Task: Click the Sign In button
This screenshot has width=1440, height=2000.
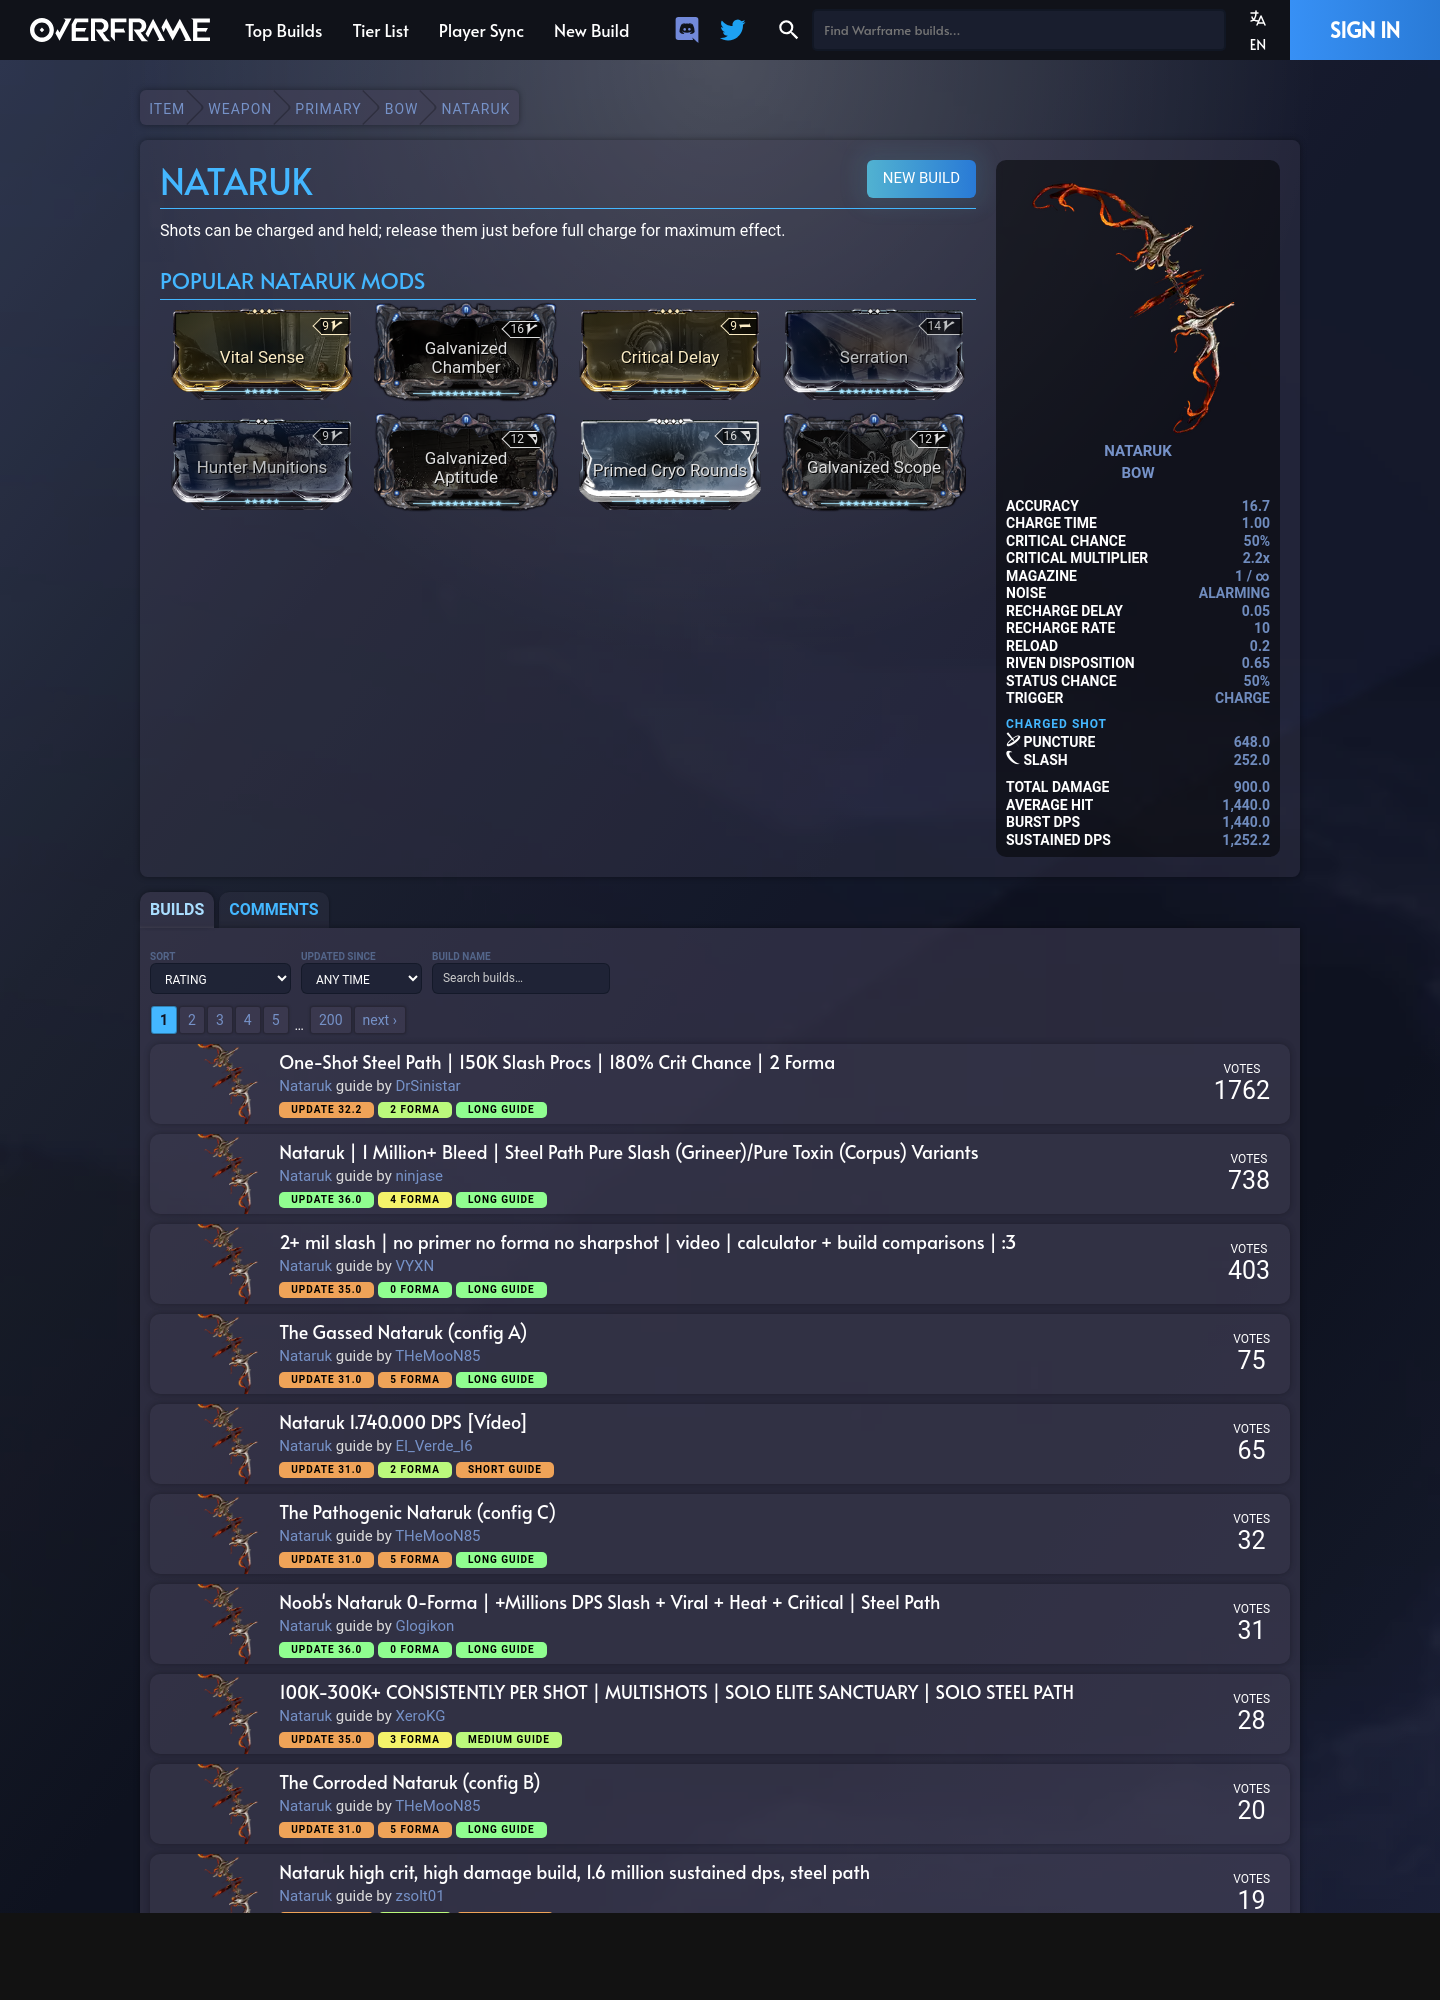Action: pos(1365,30)
